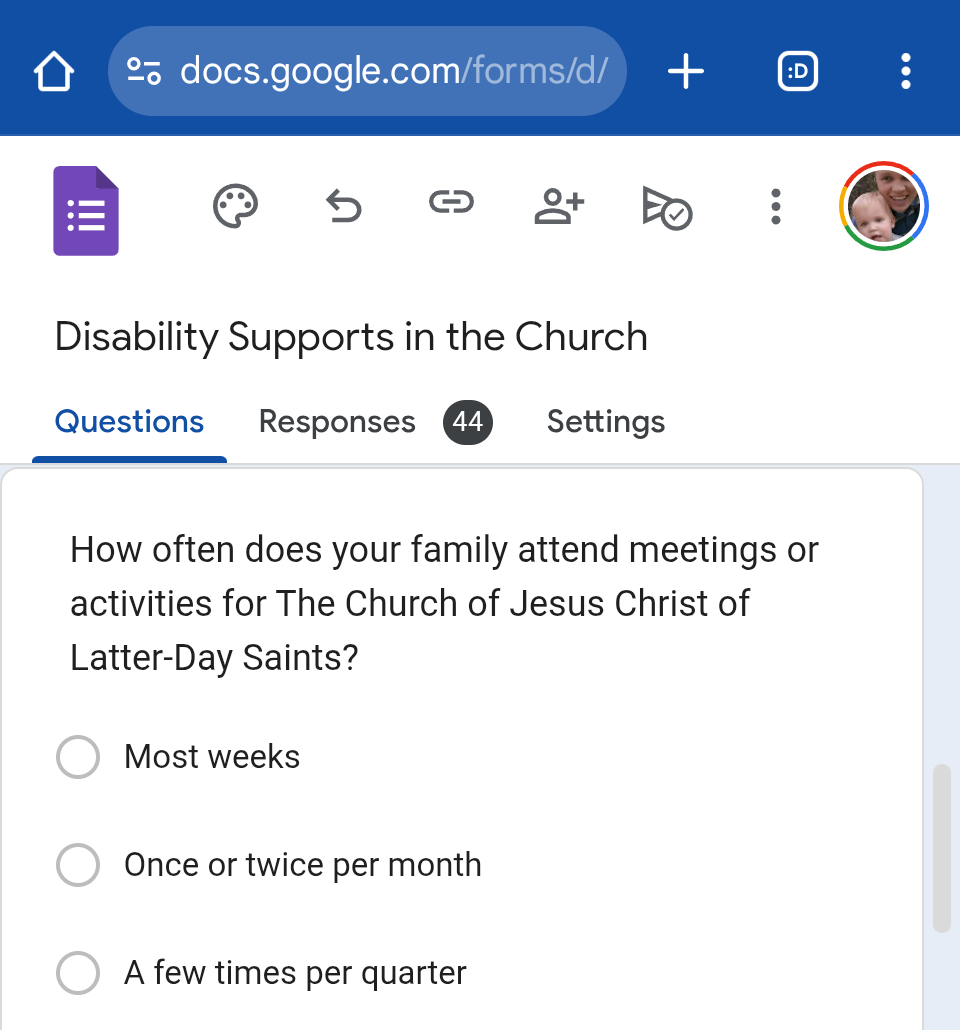
Task: Select the "Most weeks" radio option
Action: 78,757
